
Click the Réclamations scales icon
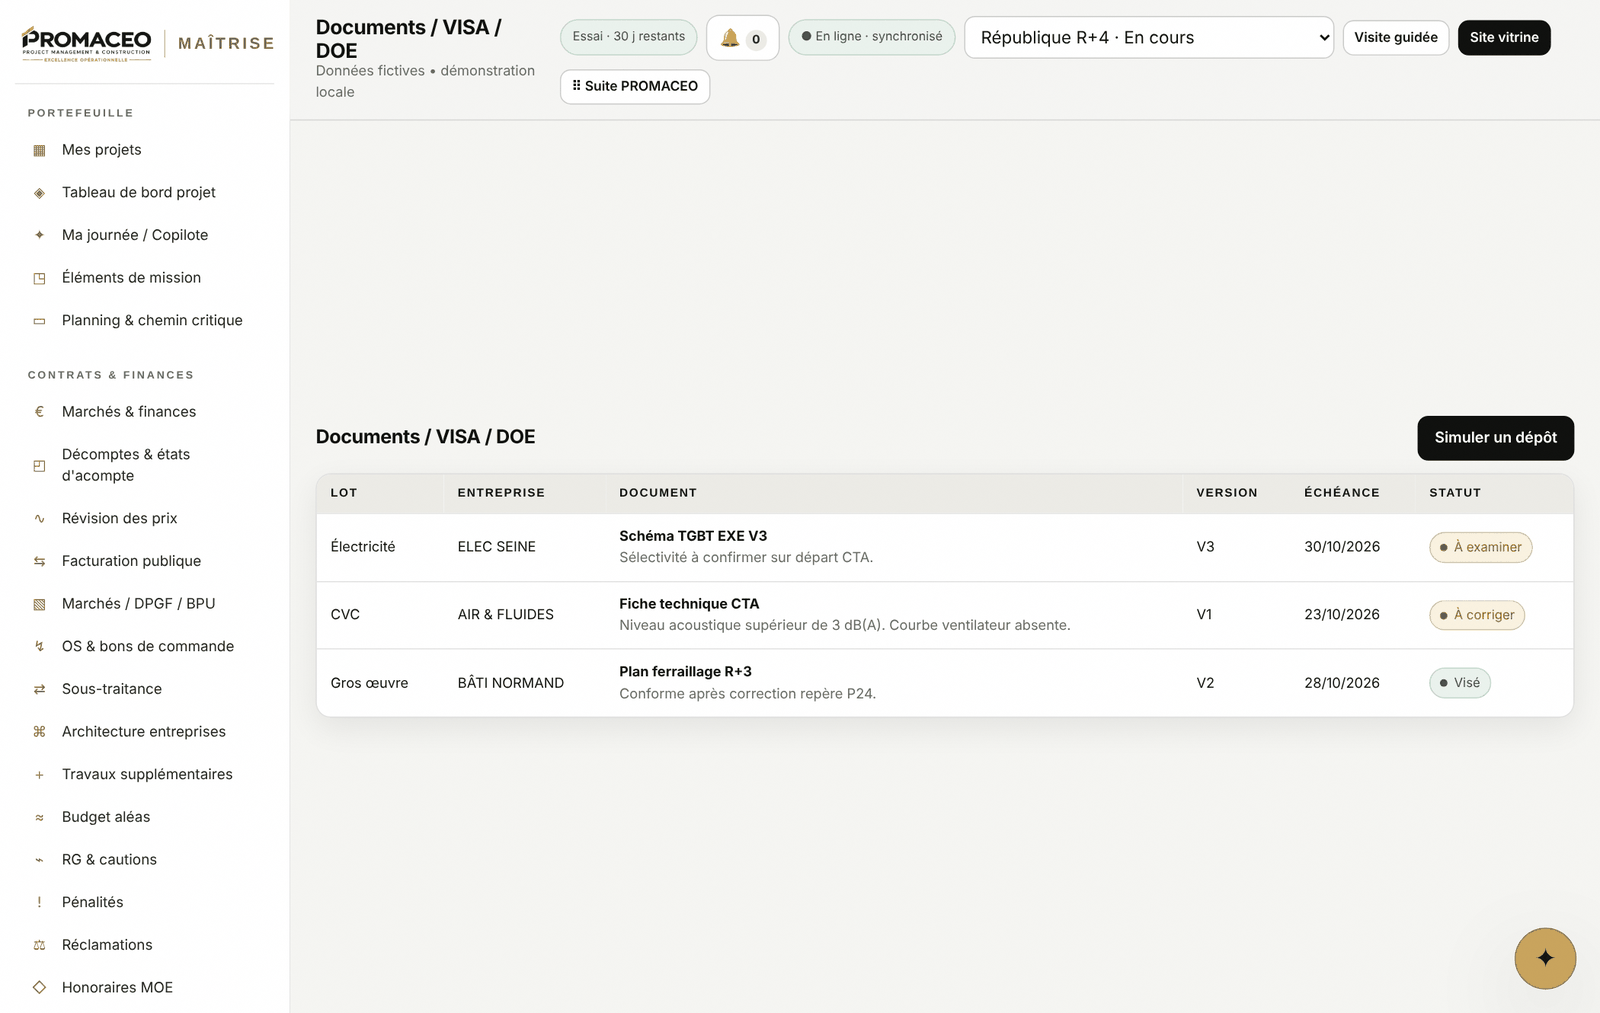click(39, 945)
